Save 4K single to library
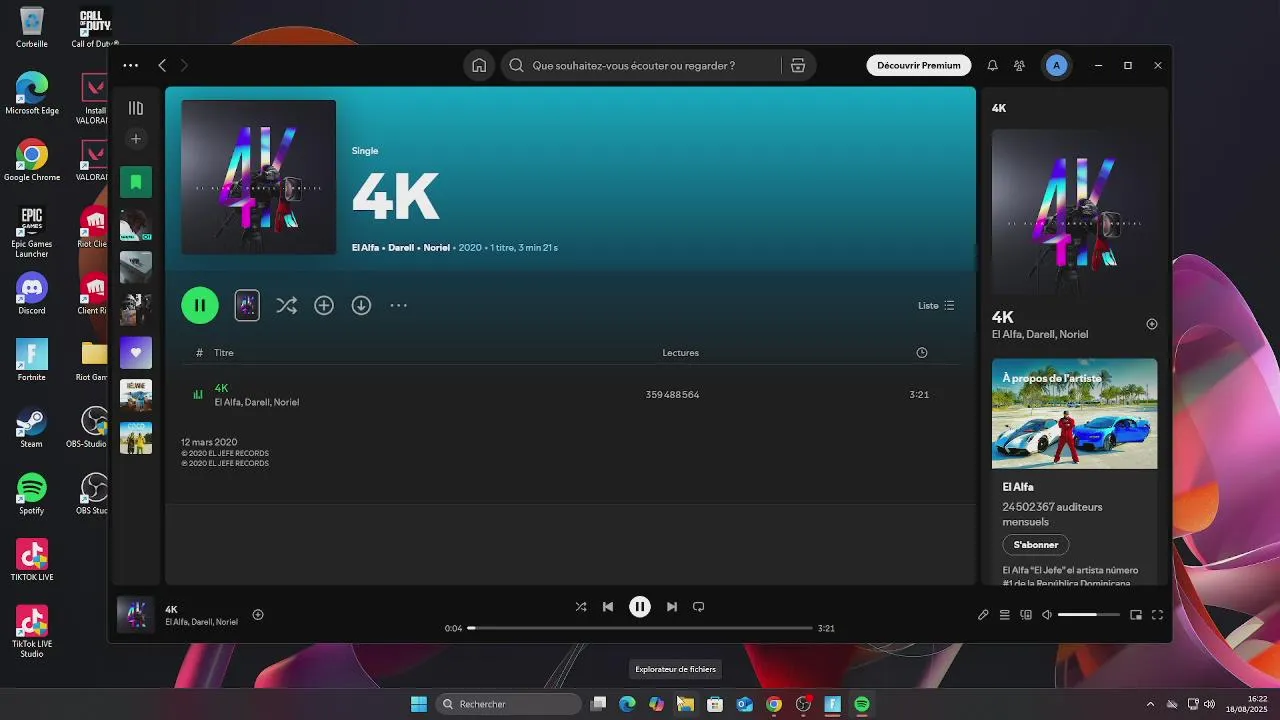Image resolution: width=1280 pixels, height=720 pixels. (324, 305)
